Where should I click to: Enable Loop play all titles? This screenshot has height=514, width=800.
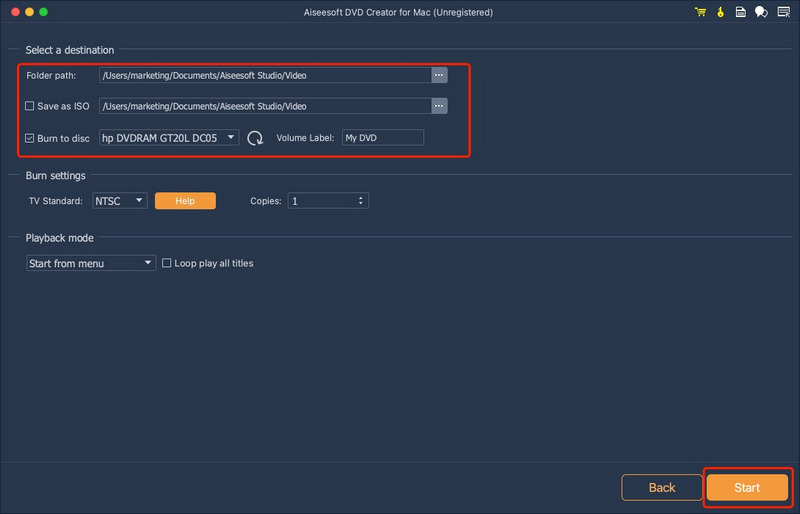tap(167, 263)
